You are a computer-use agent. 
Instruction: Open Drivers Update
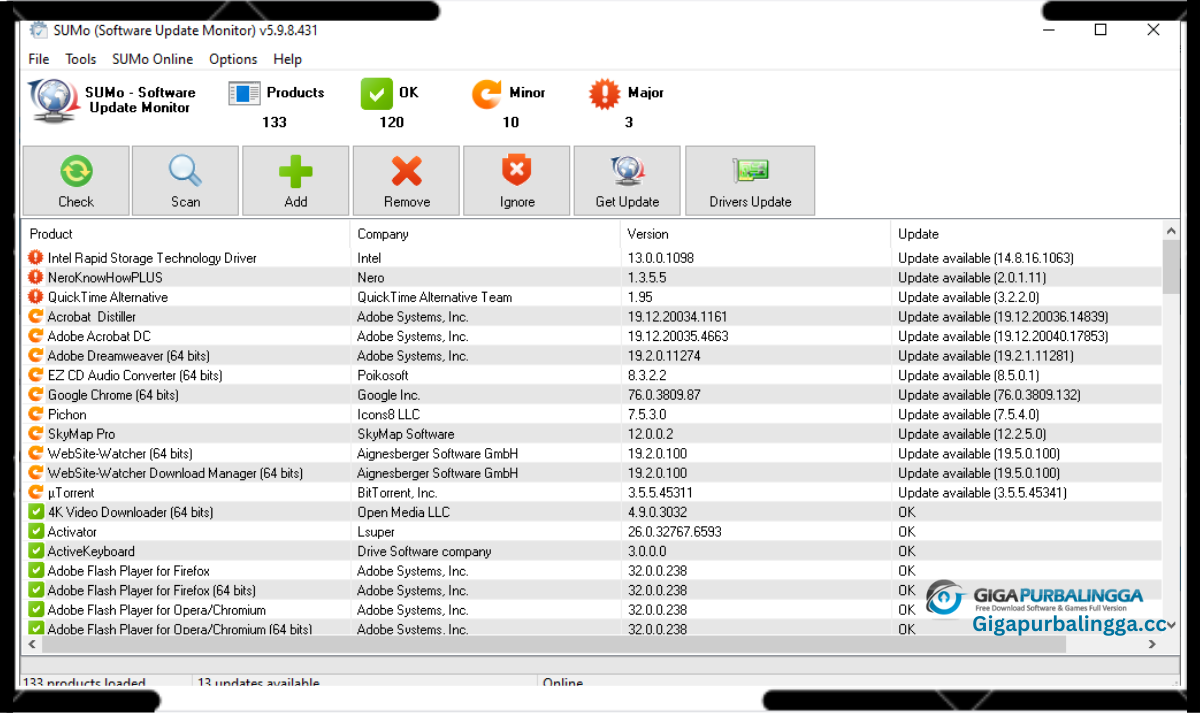[750, 181]
